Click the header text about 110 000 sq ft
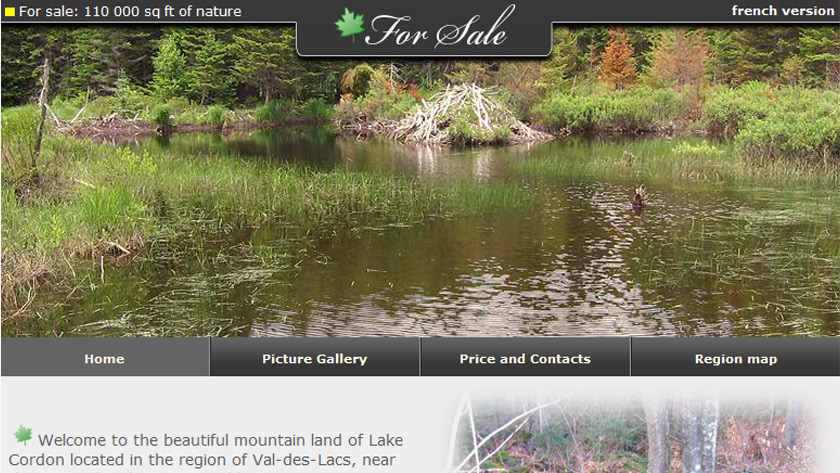840x473 pixels. [130, 11]
